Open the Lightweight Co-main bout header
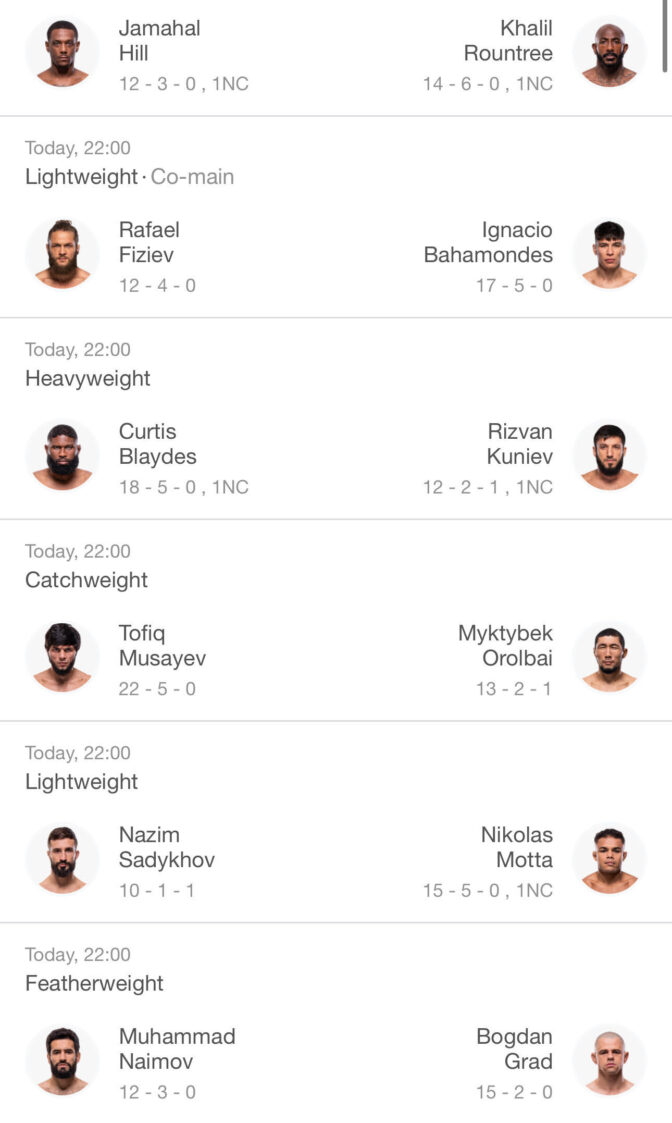This screenshot has height=1123, width=672. pyautogui.click(x=130, y=177)
